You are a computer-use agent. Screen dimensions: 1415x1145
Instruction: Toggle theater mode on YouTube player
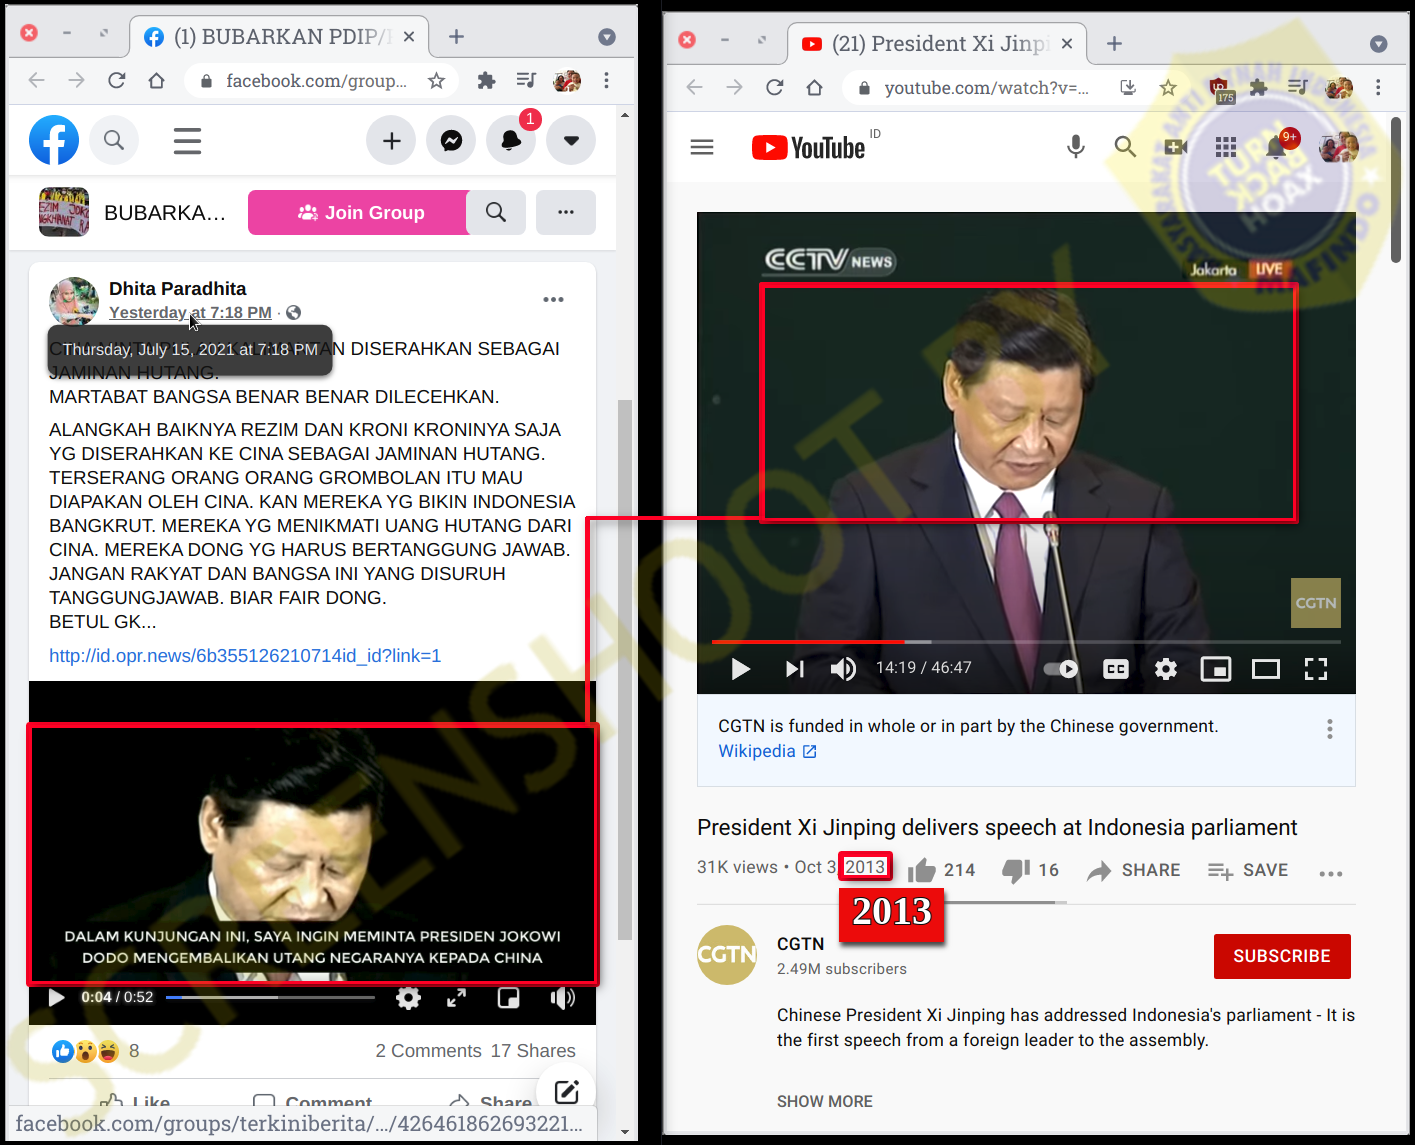(x=1265, y=669)
